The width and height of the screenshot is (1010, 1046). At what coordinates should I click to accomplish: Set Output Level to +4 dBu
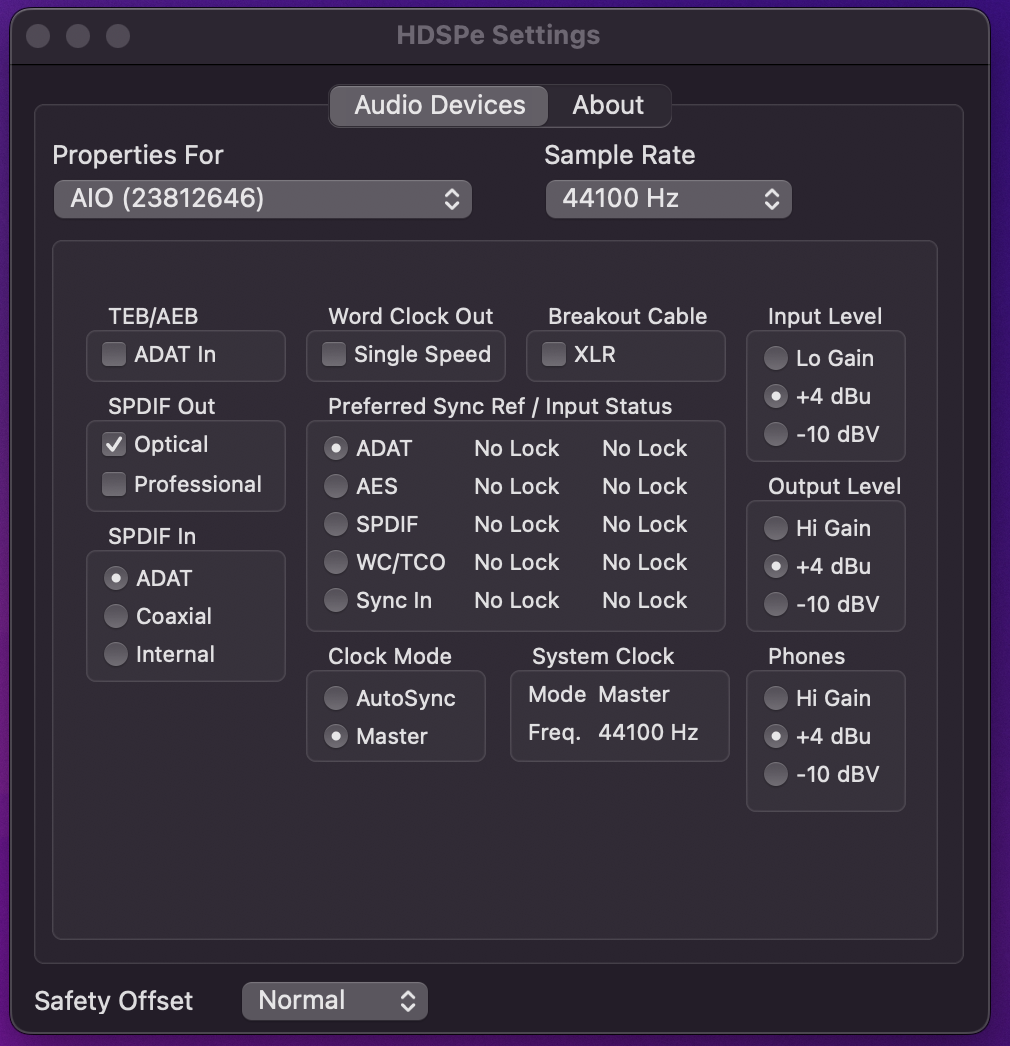pyautogui.click(x=776, y=566)
